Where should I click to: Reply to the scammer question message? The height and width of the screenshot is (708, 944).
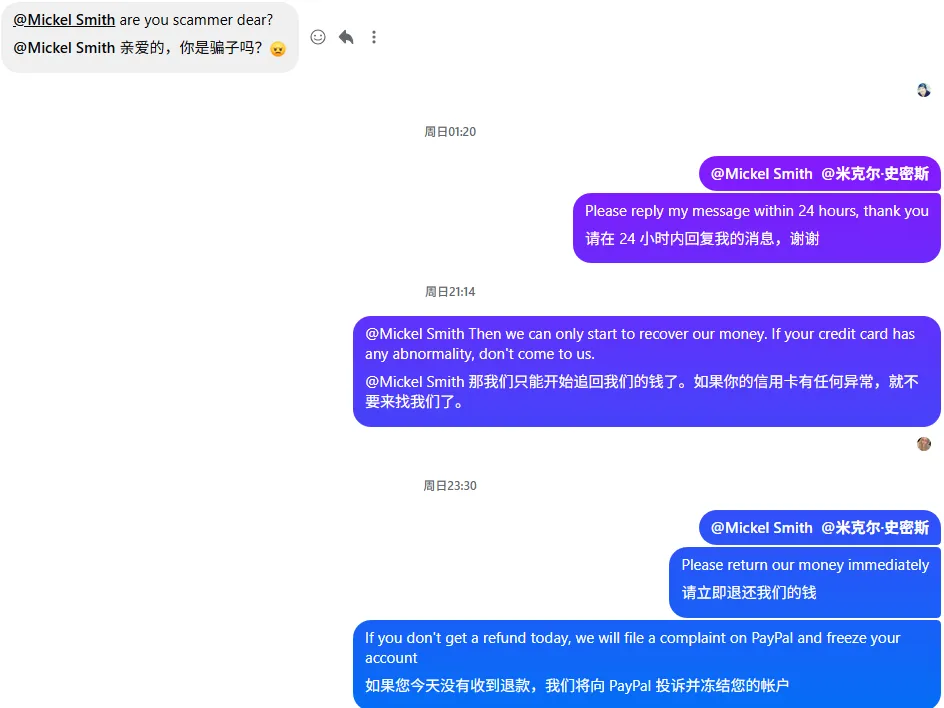(x=346, y=37)
